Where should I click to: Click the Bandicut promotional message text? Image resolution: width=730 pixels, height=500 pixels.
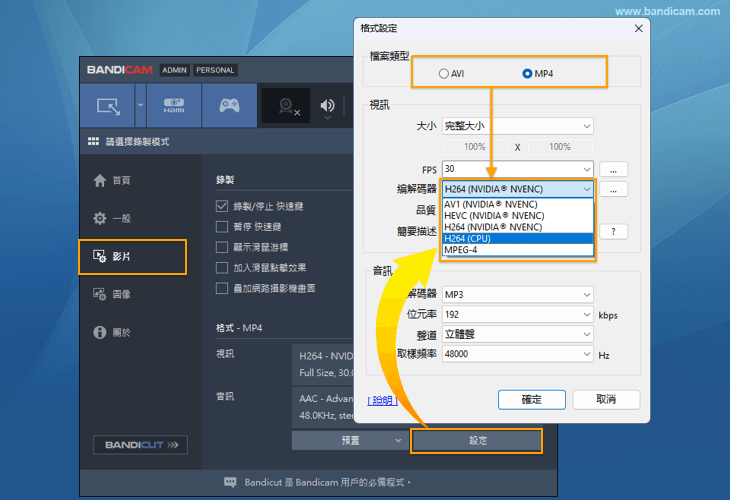point(328,482)
